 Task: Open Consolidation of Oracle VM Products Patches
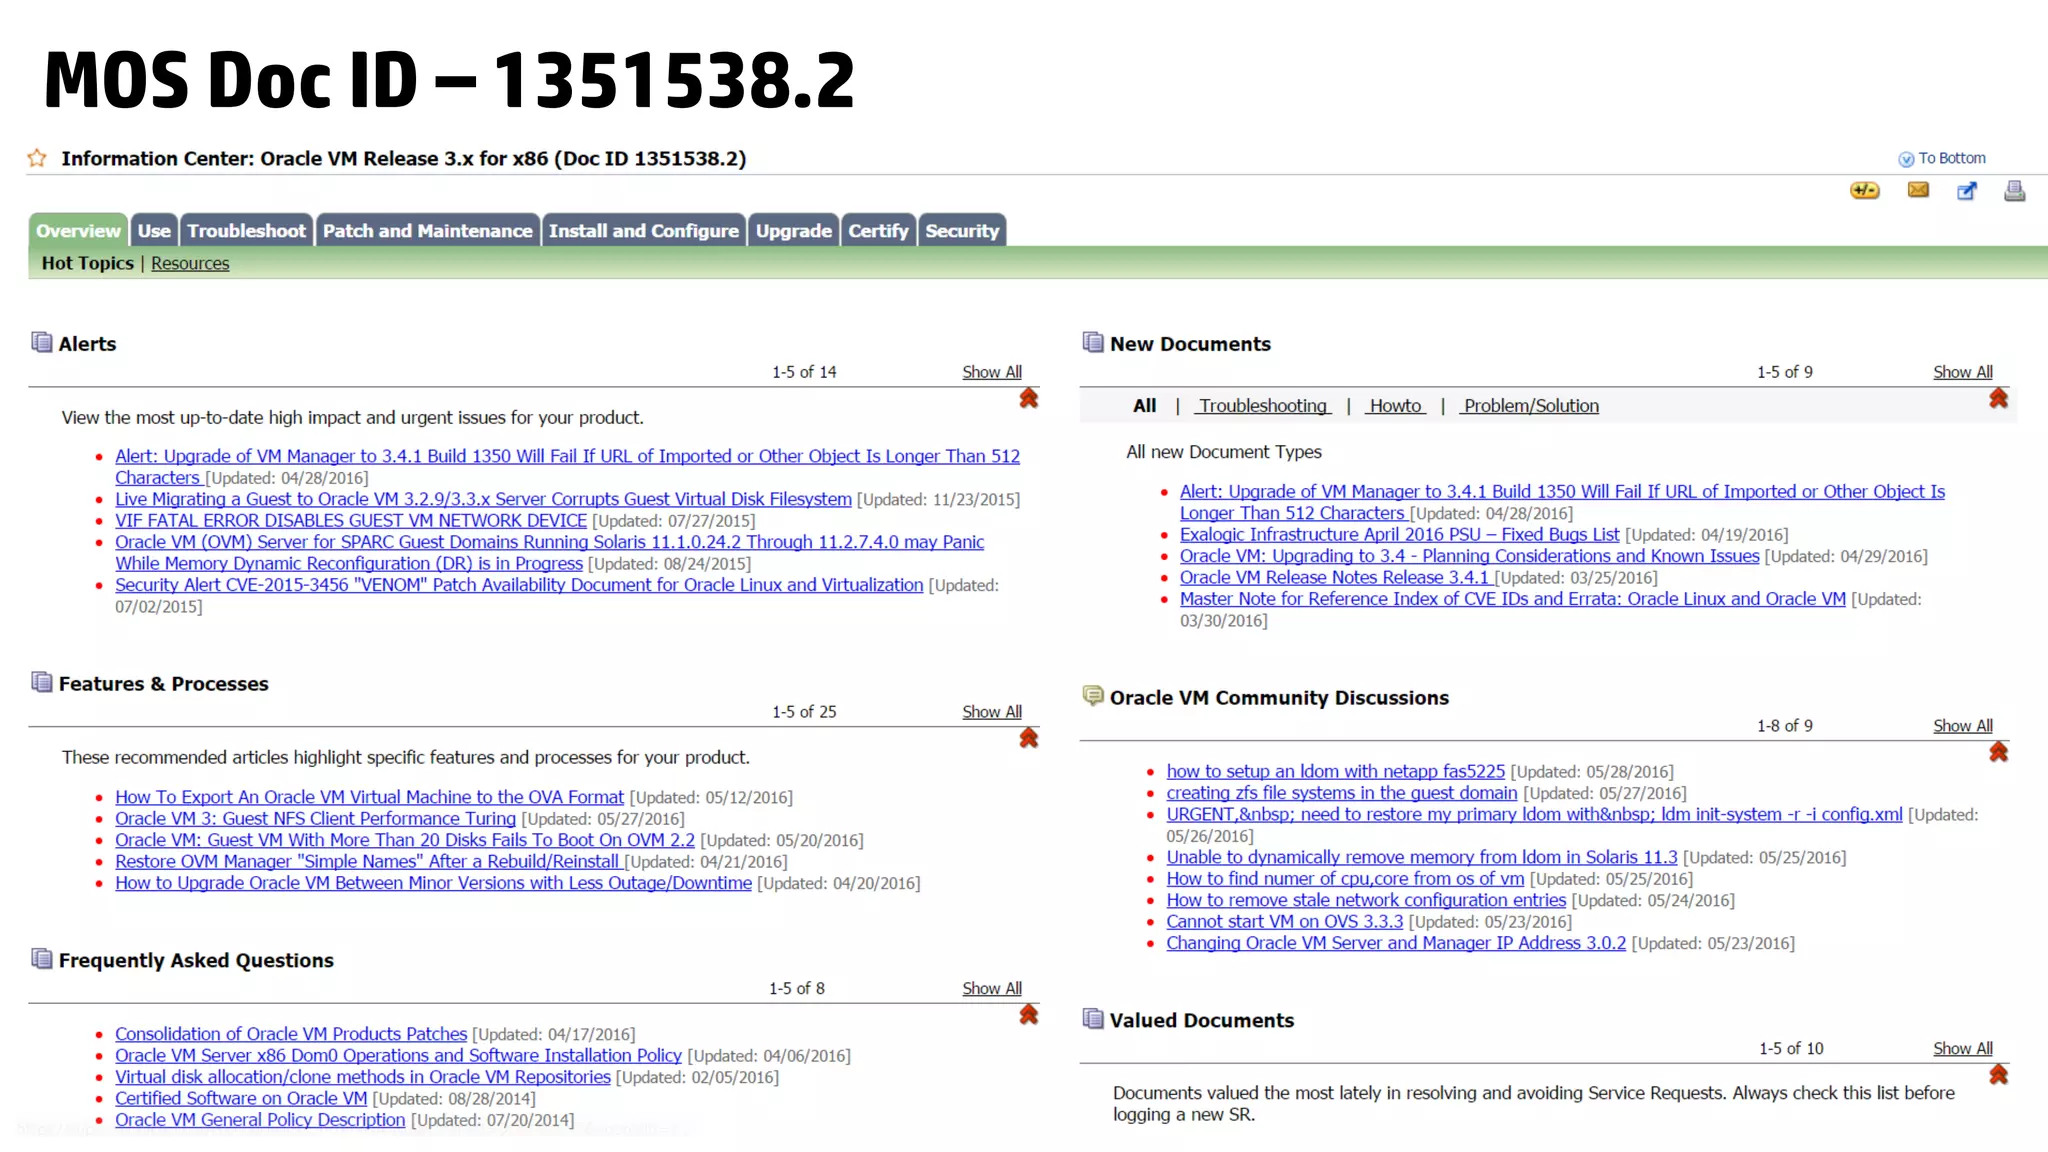pyautogui.click(x=291, y=1034)
